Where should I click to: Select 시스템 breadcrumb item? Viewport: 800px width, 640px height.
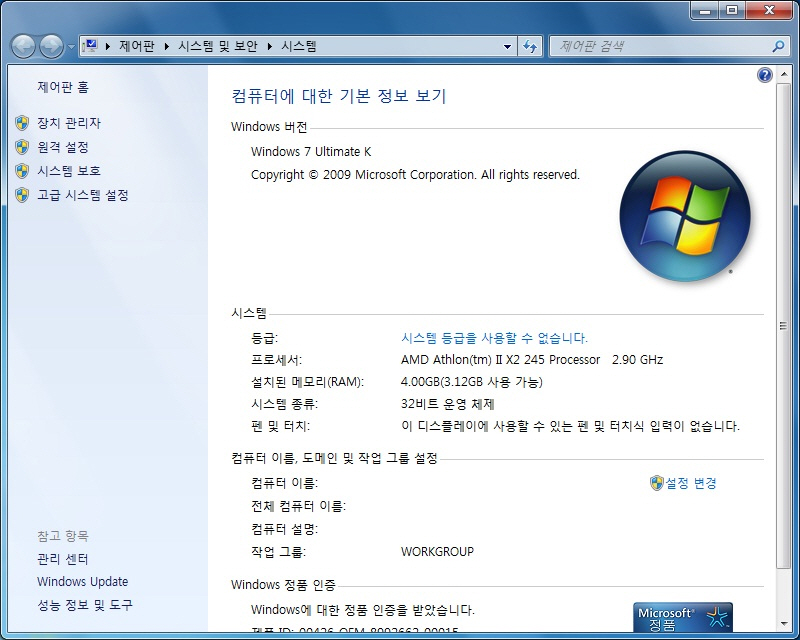click(299, 46)
